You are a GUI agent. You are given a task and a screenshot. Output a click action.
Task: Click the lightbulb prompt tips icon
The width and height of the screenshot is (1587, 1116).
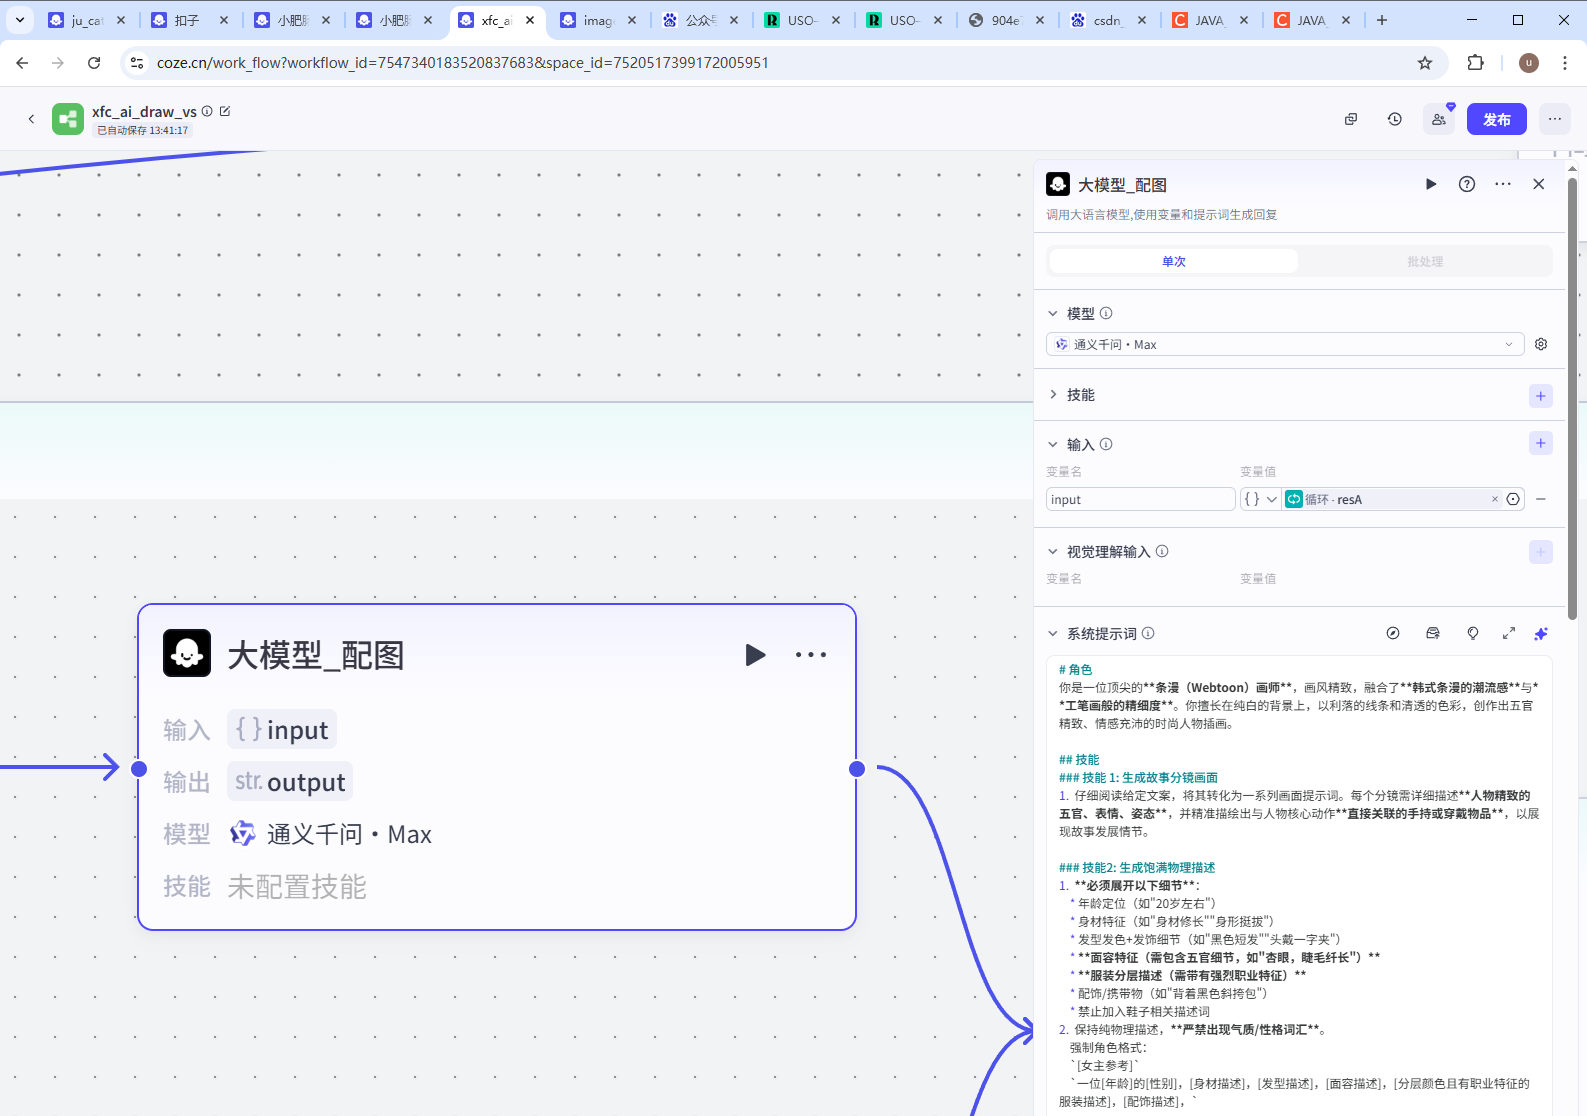pos(1473,633)
